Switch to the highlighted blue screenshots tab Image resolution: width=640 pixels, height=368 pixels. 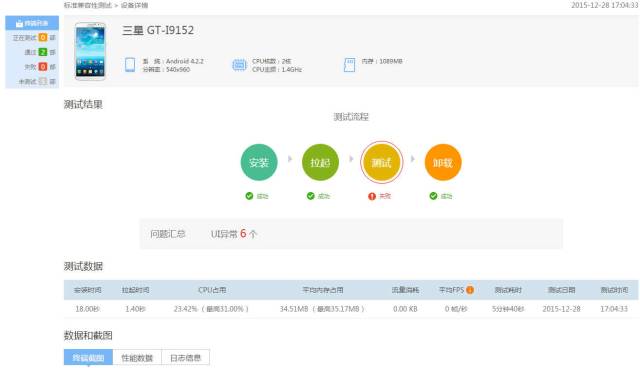tap(88, 358)
